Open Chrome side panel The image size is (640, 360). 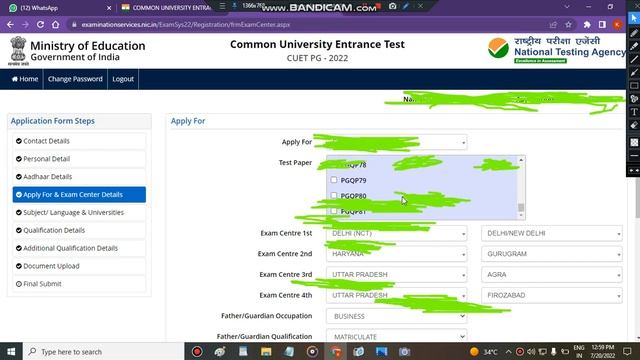pyautogui.click(x=602, y=24)
